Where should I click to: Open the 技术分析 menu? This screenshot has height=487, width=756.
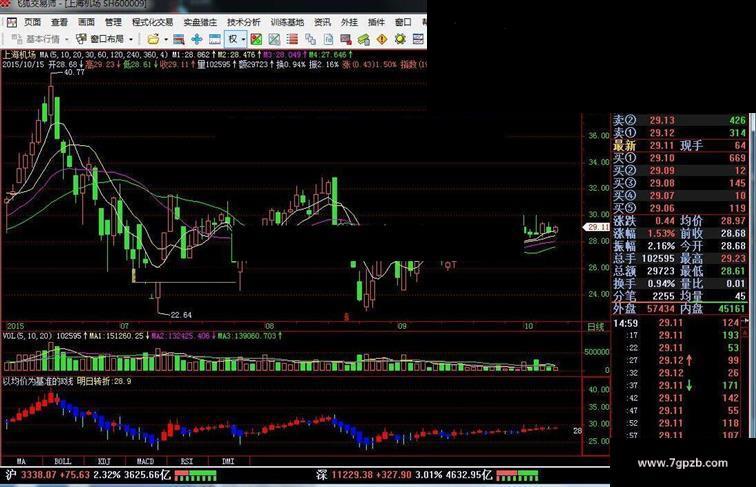tap(243, 22)
